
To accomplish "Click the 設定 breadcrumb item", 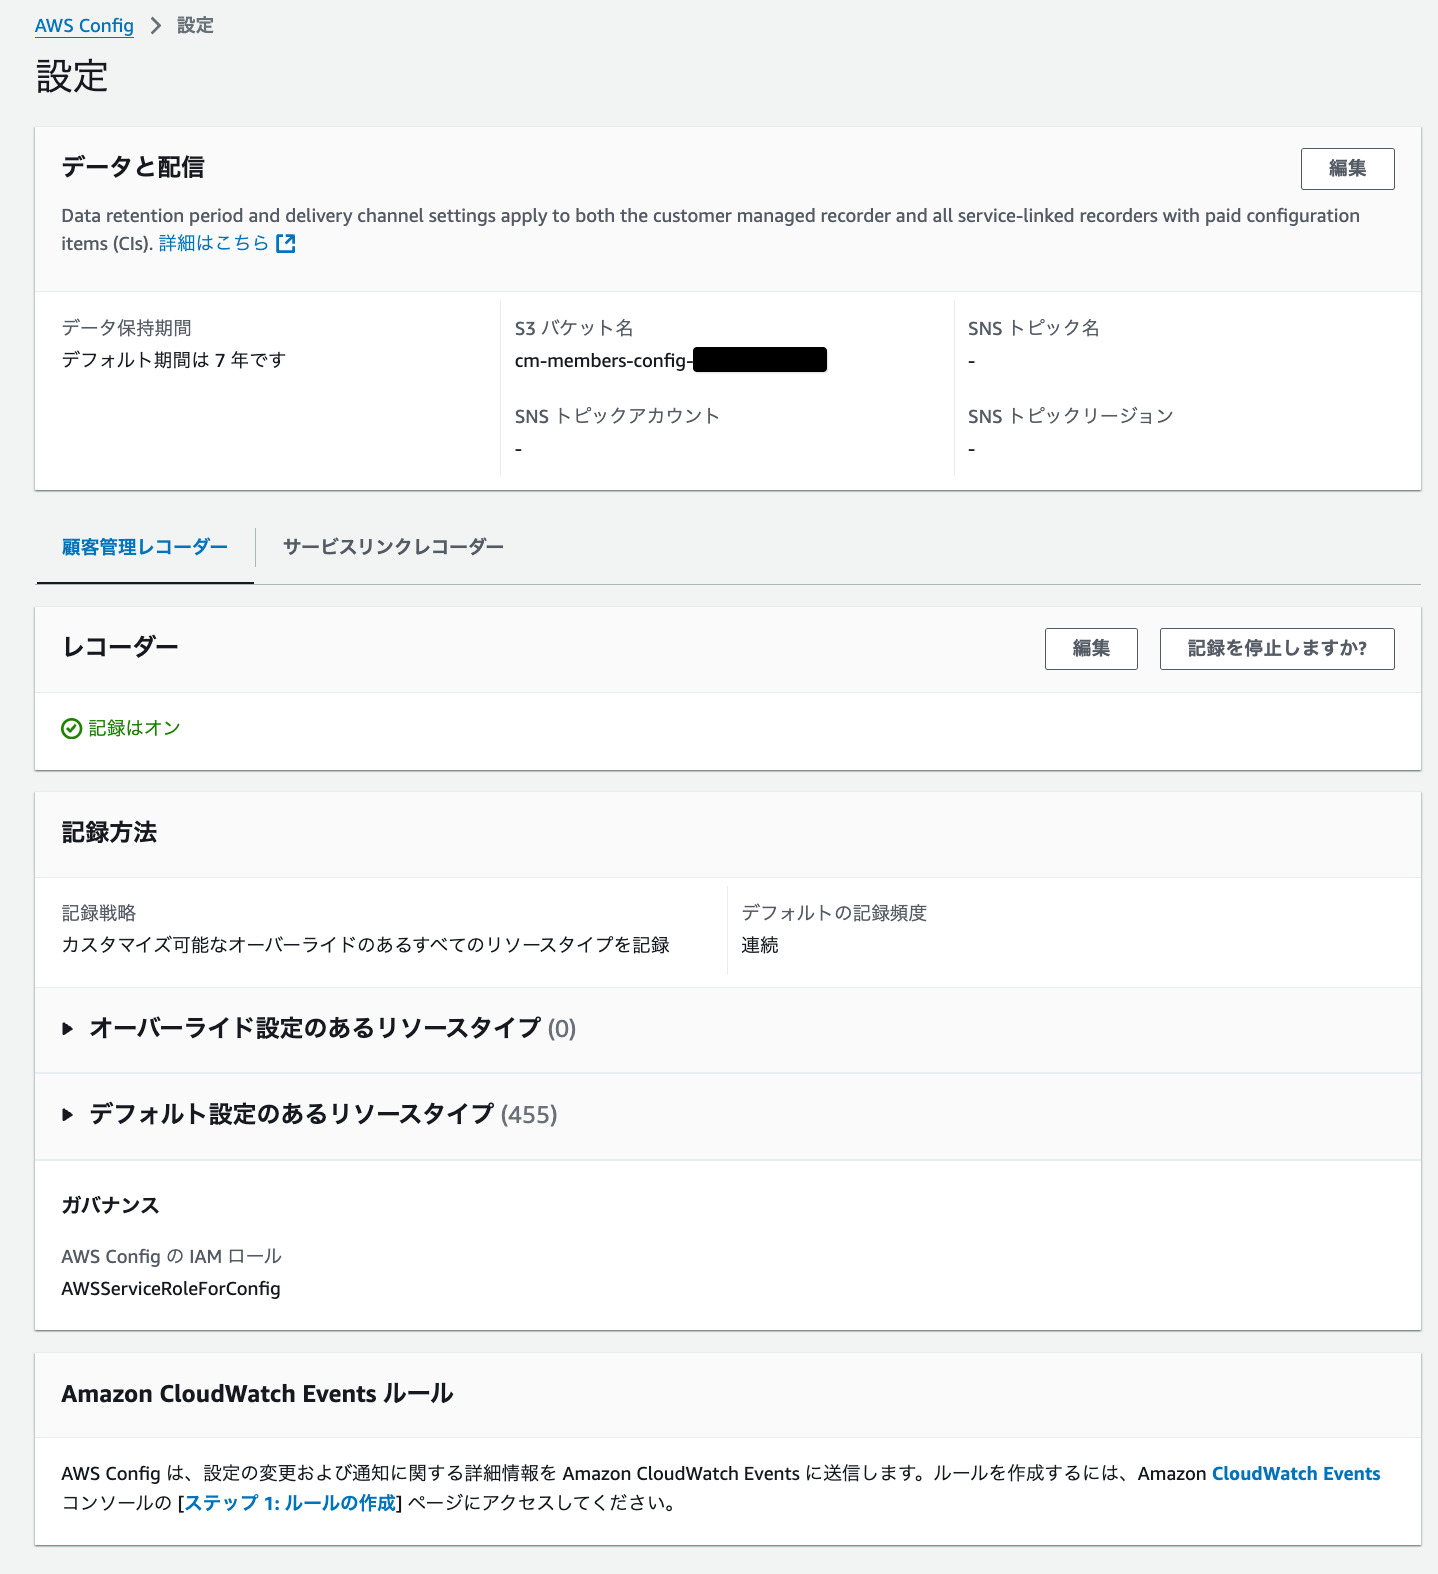I will (x=195, y=26).
